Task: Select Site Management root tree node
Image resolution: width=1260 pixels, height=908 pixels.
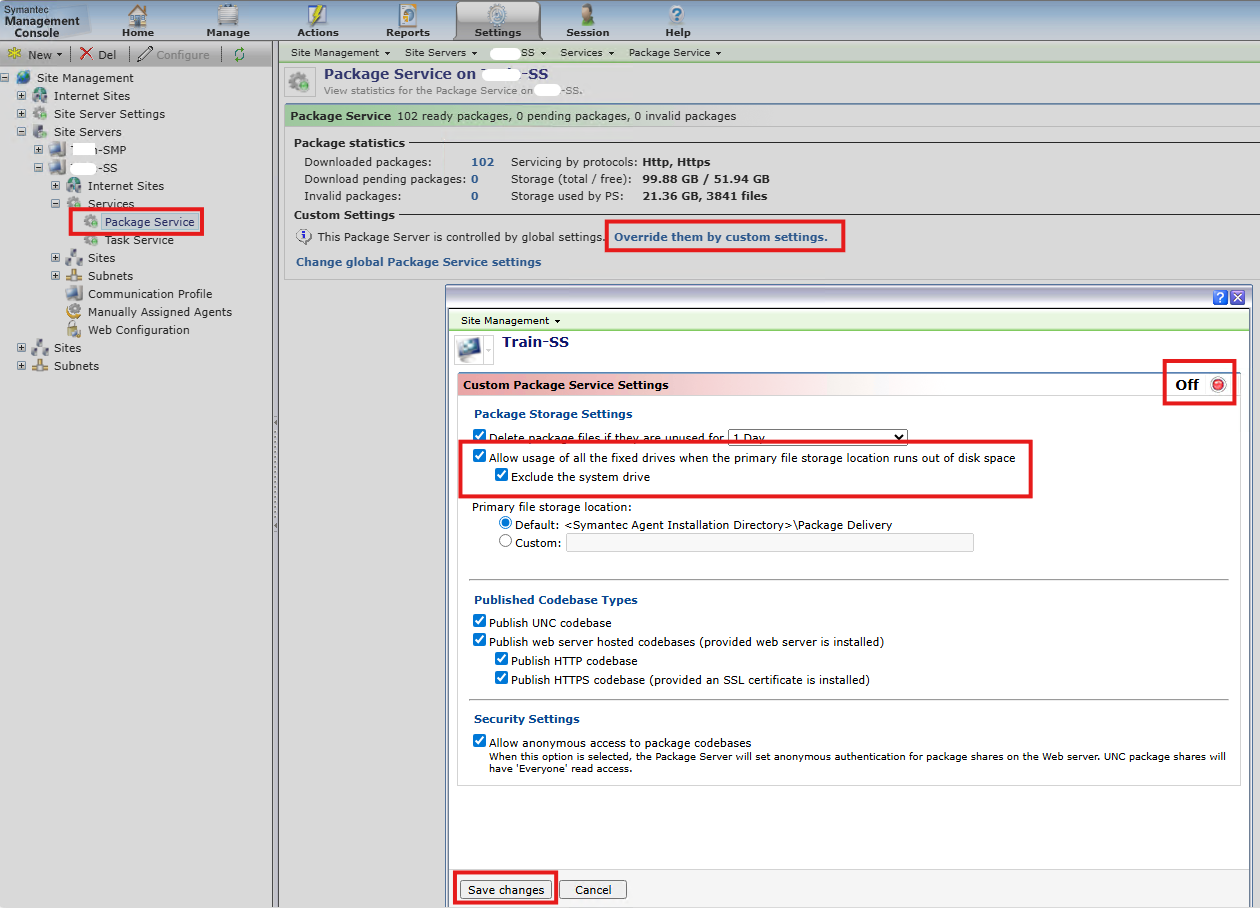Action: pyautogui.click(x=85, y=78)
